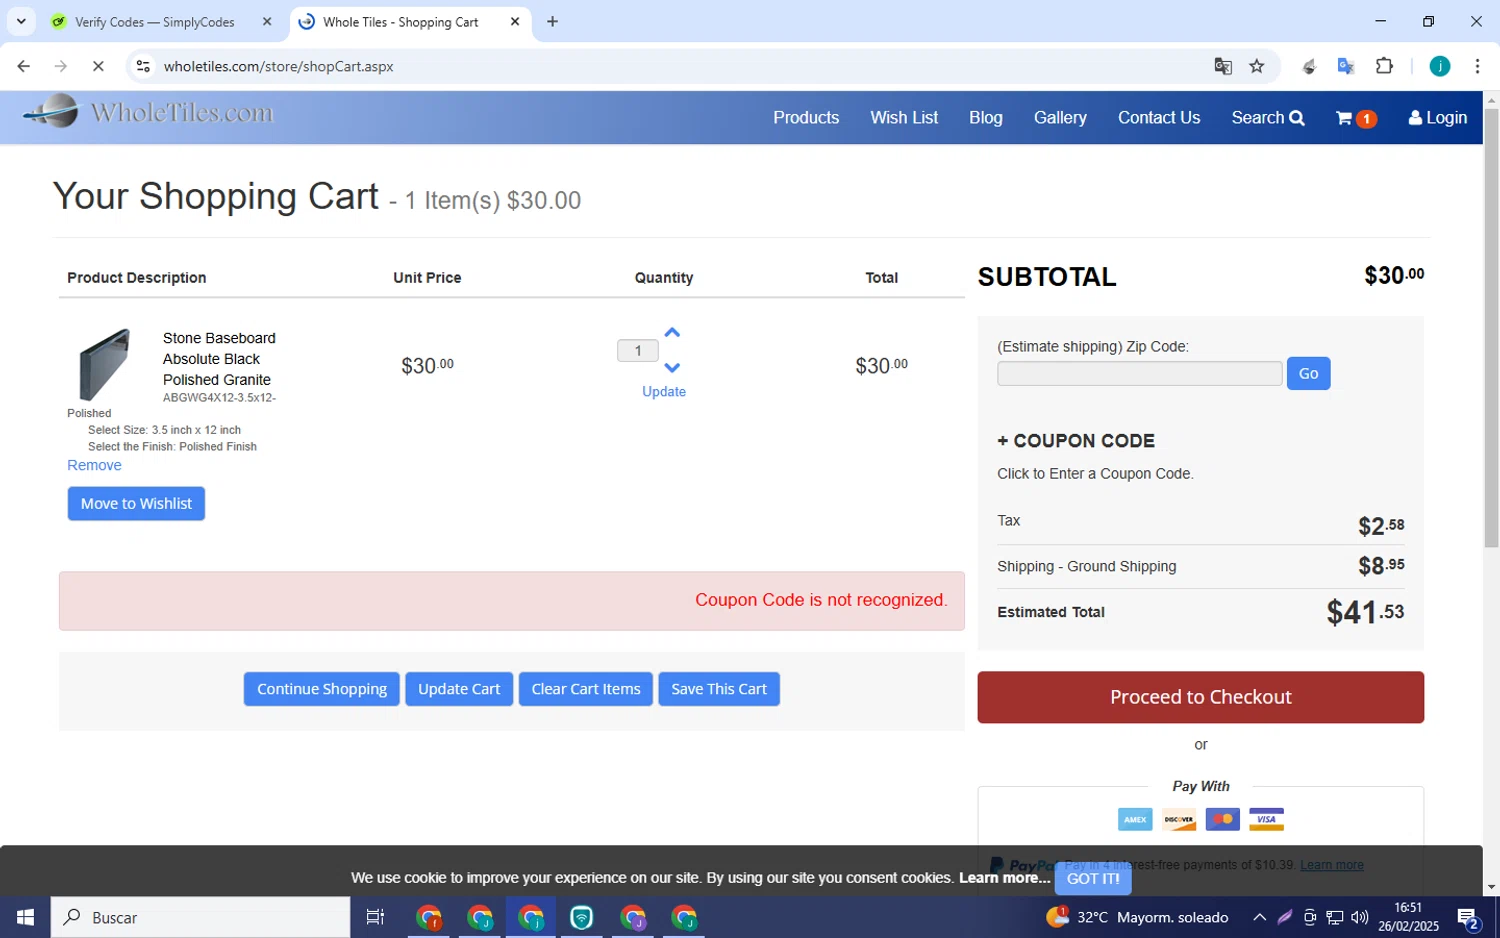Open the notification center icon
The height and width of the screenshot is (938, 1500).
coord(1468,917)
